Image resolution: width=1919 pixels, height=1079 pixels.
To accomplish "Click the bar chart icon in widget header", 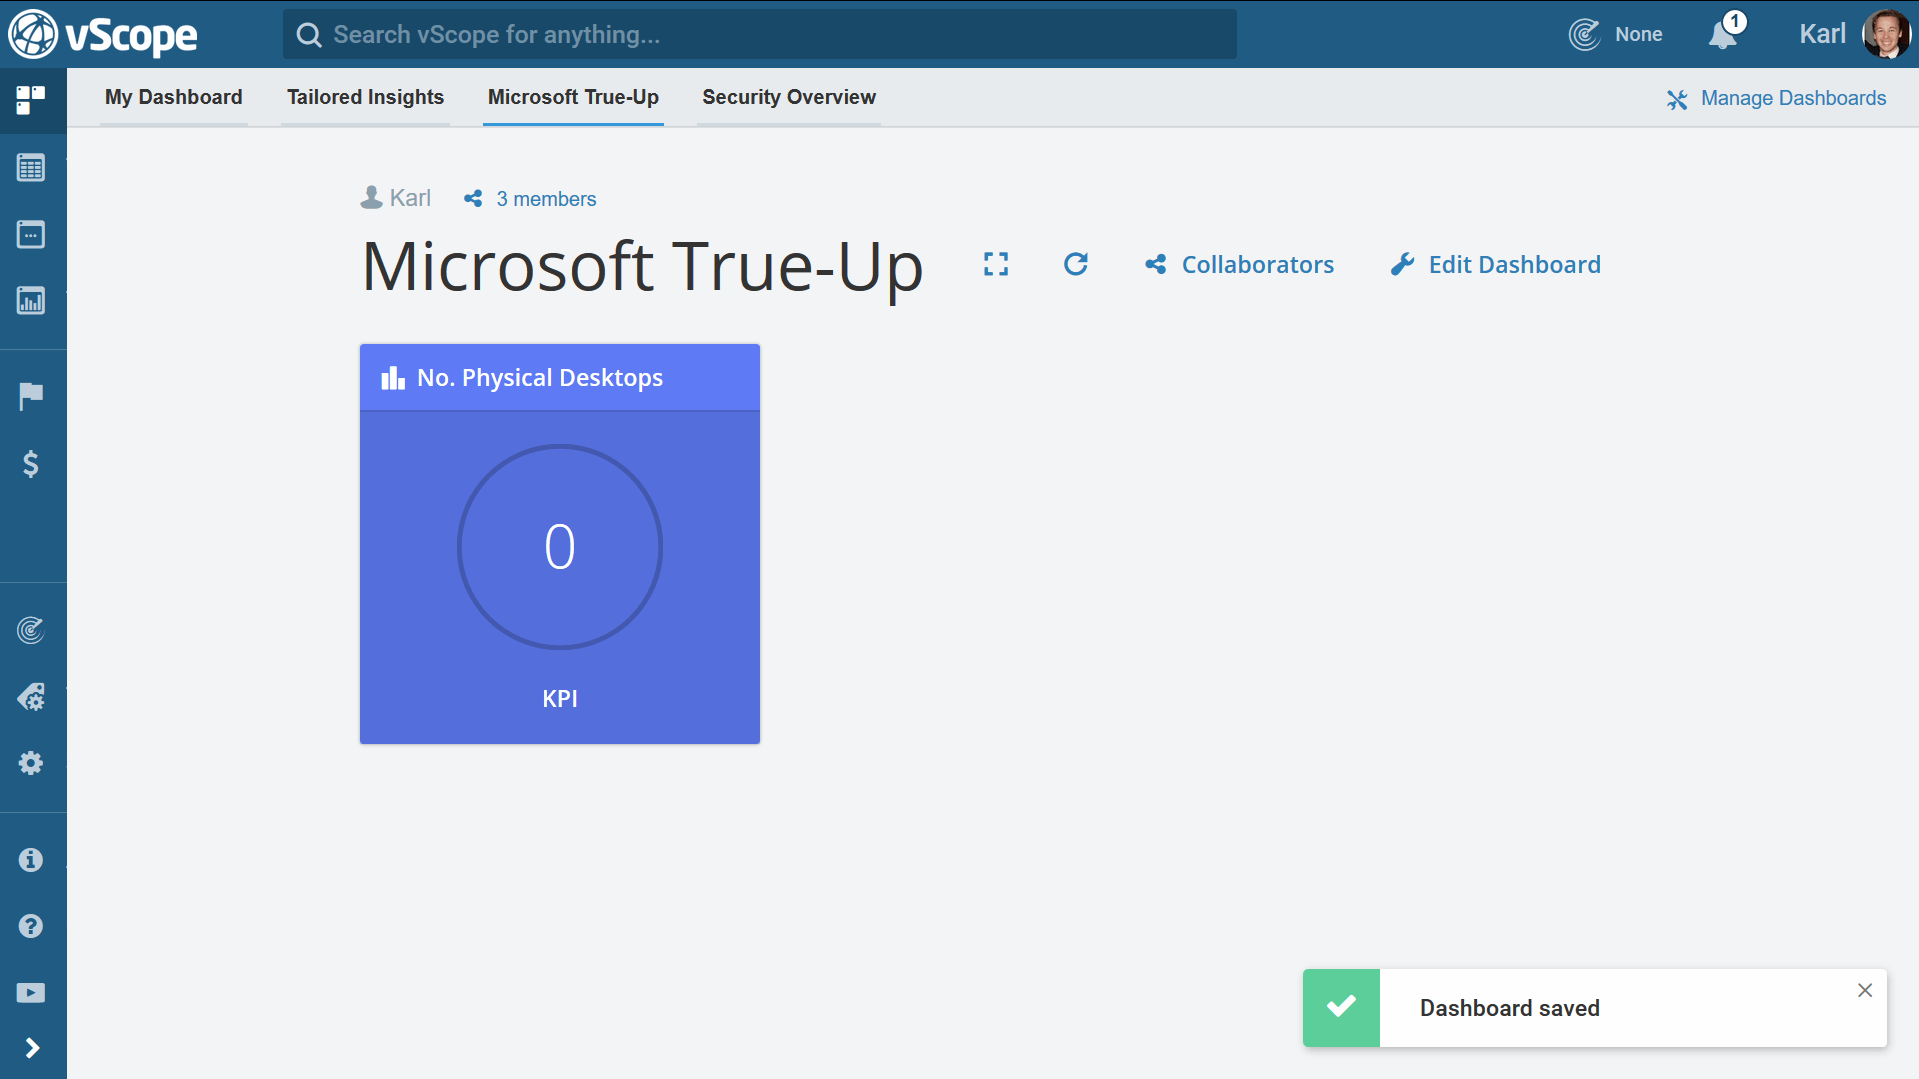I will (393, 378).
